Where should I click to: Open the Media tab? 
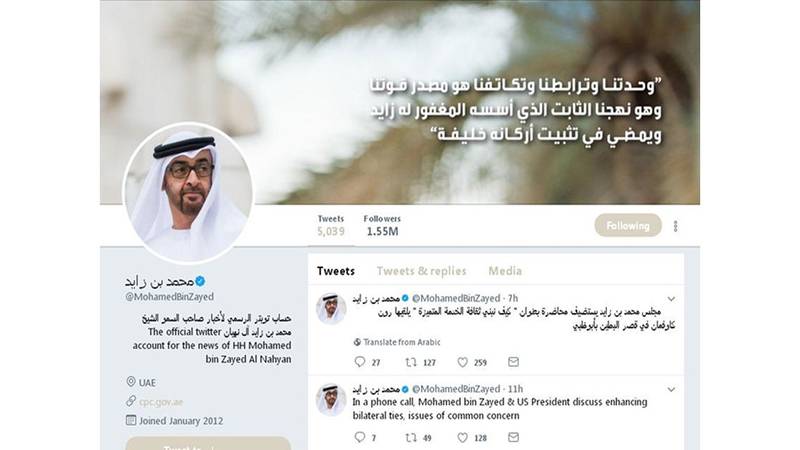(505, 271)
